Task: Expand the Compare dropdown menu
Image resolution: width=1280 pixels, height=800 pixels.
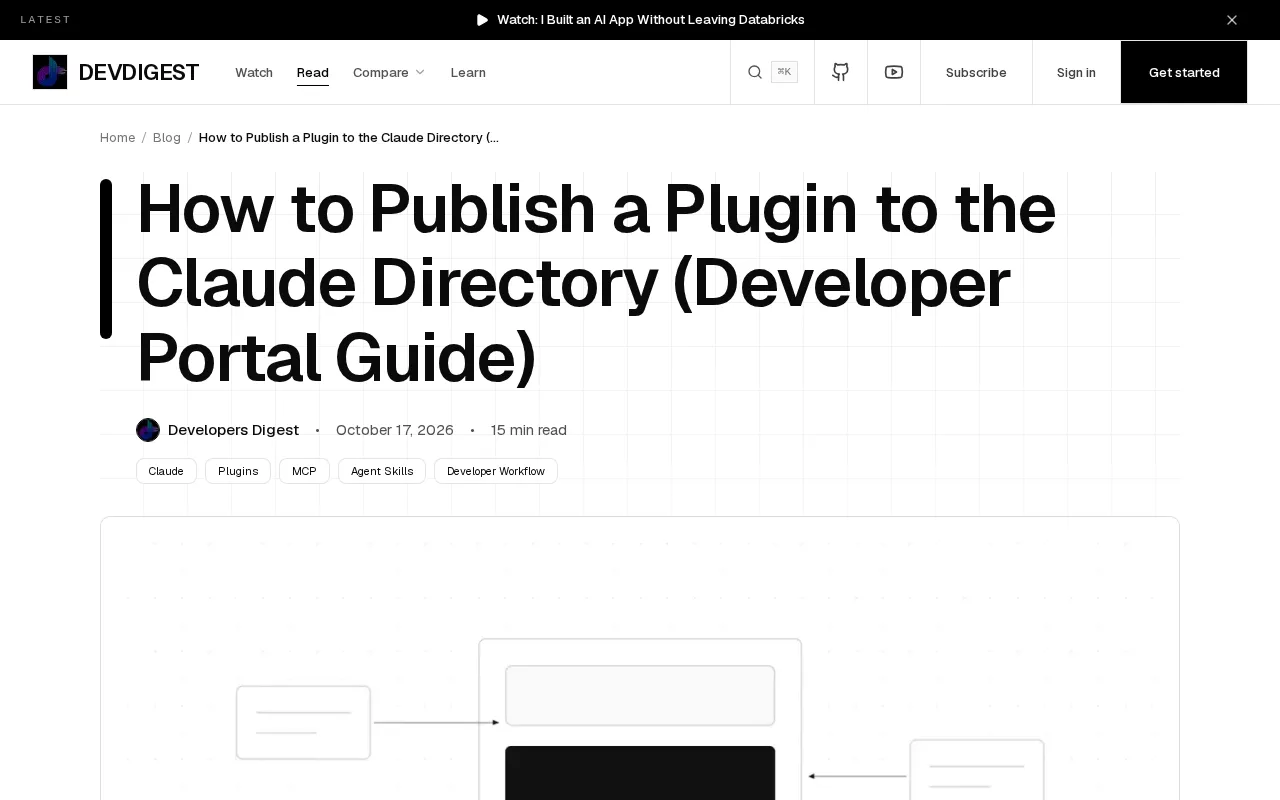Action: point(389,72)
